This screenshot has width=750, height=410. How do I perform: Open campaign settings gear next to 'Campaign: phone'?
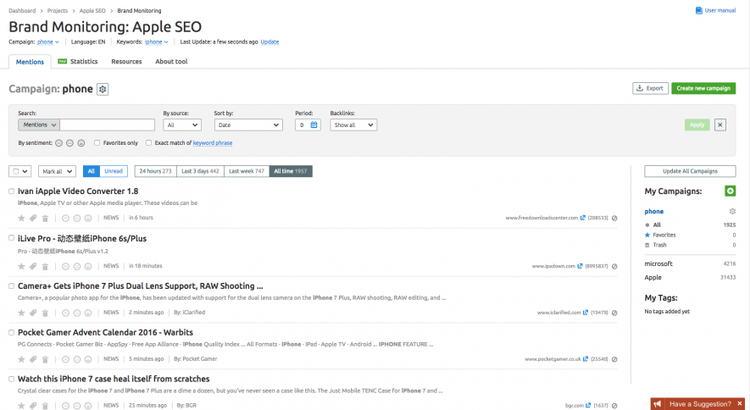102,89
